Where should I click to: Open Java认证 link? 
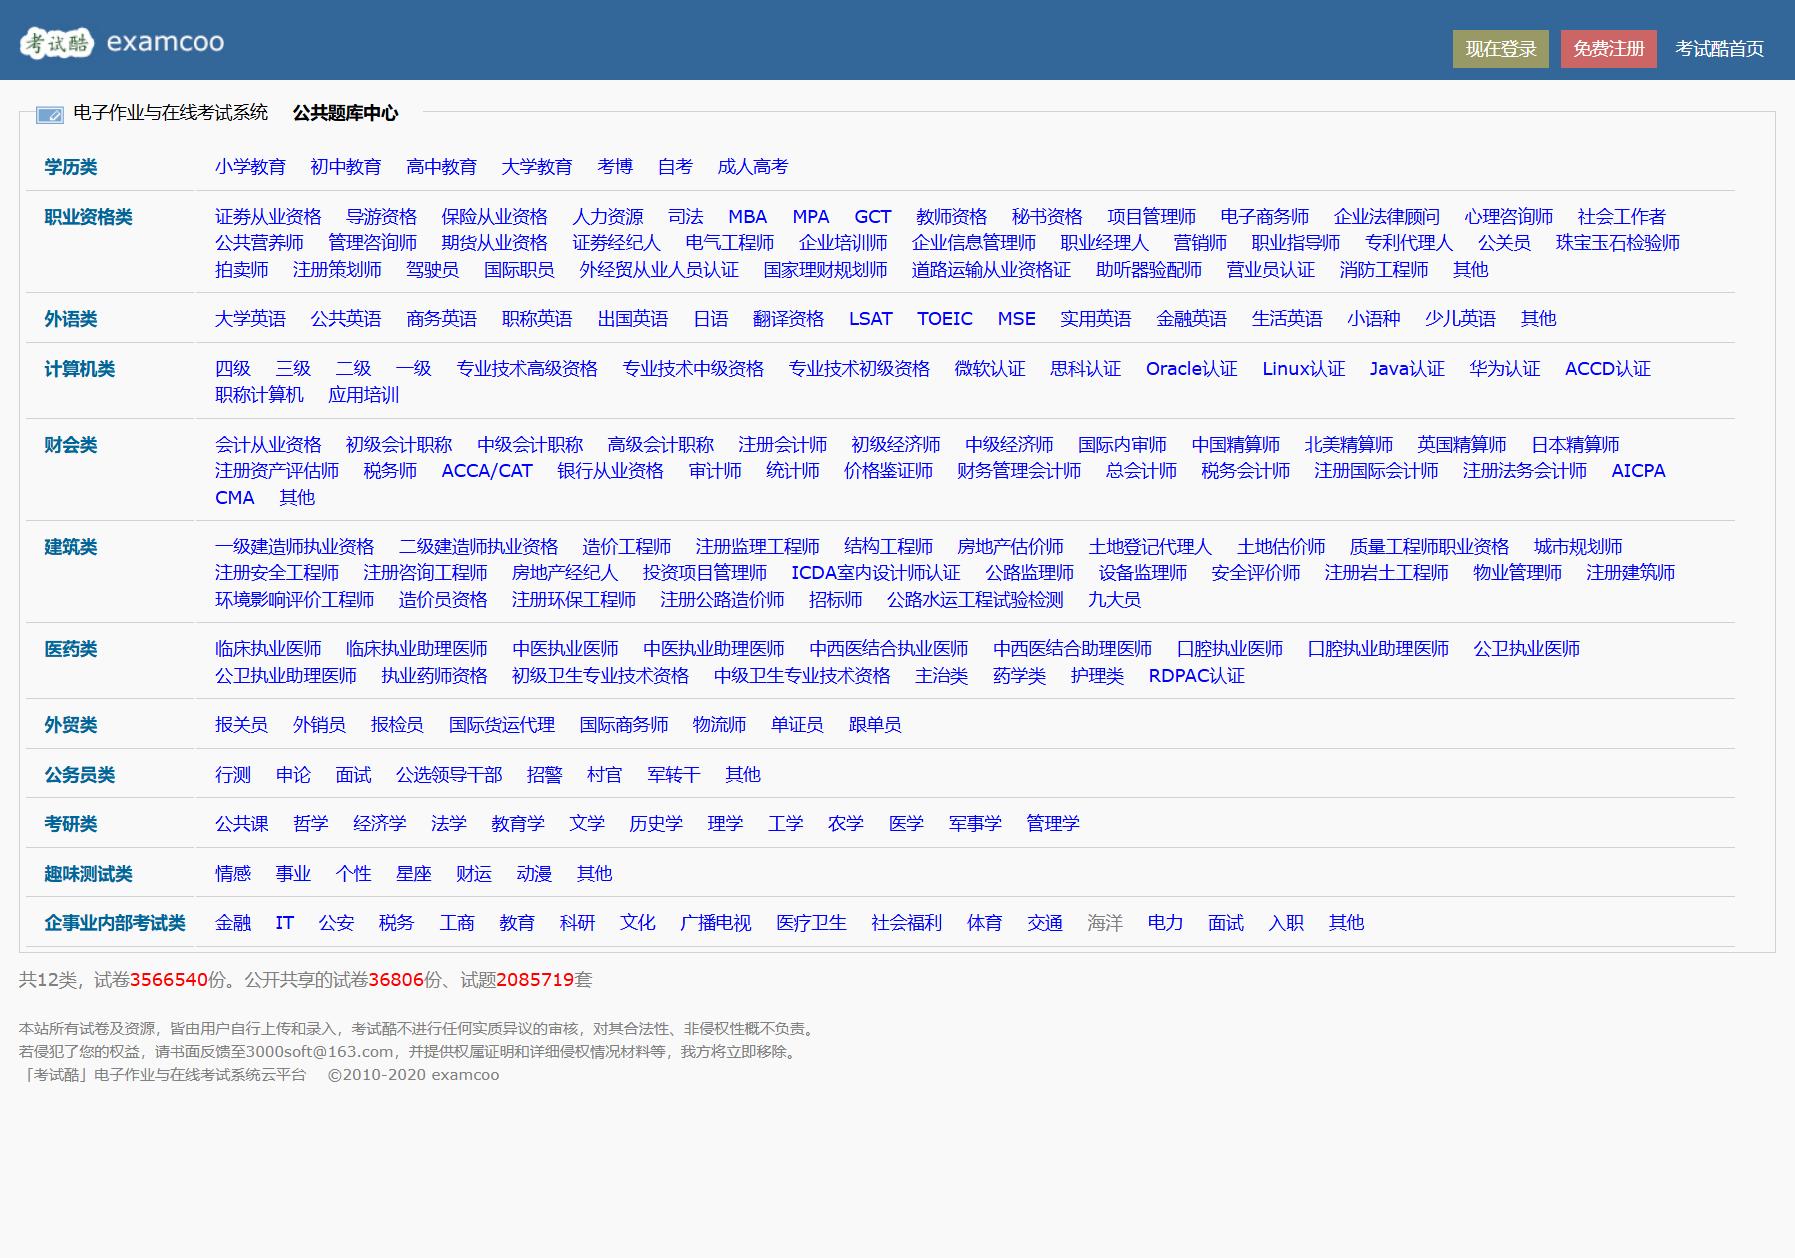point(1407,369)
